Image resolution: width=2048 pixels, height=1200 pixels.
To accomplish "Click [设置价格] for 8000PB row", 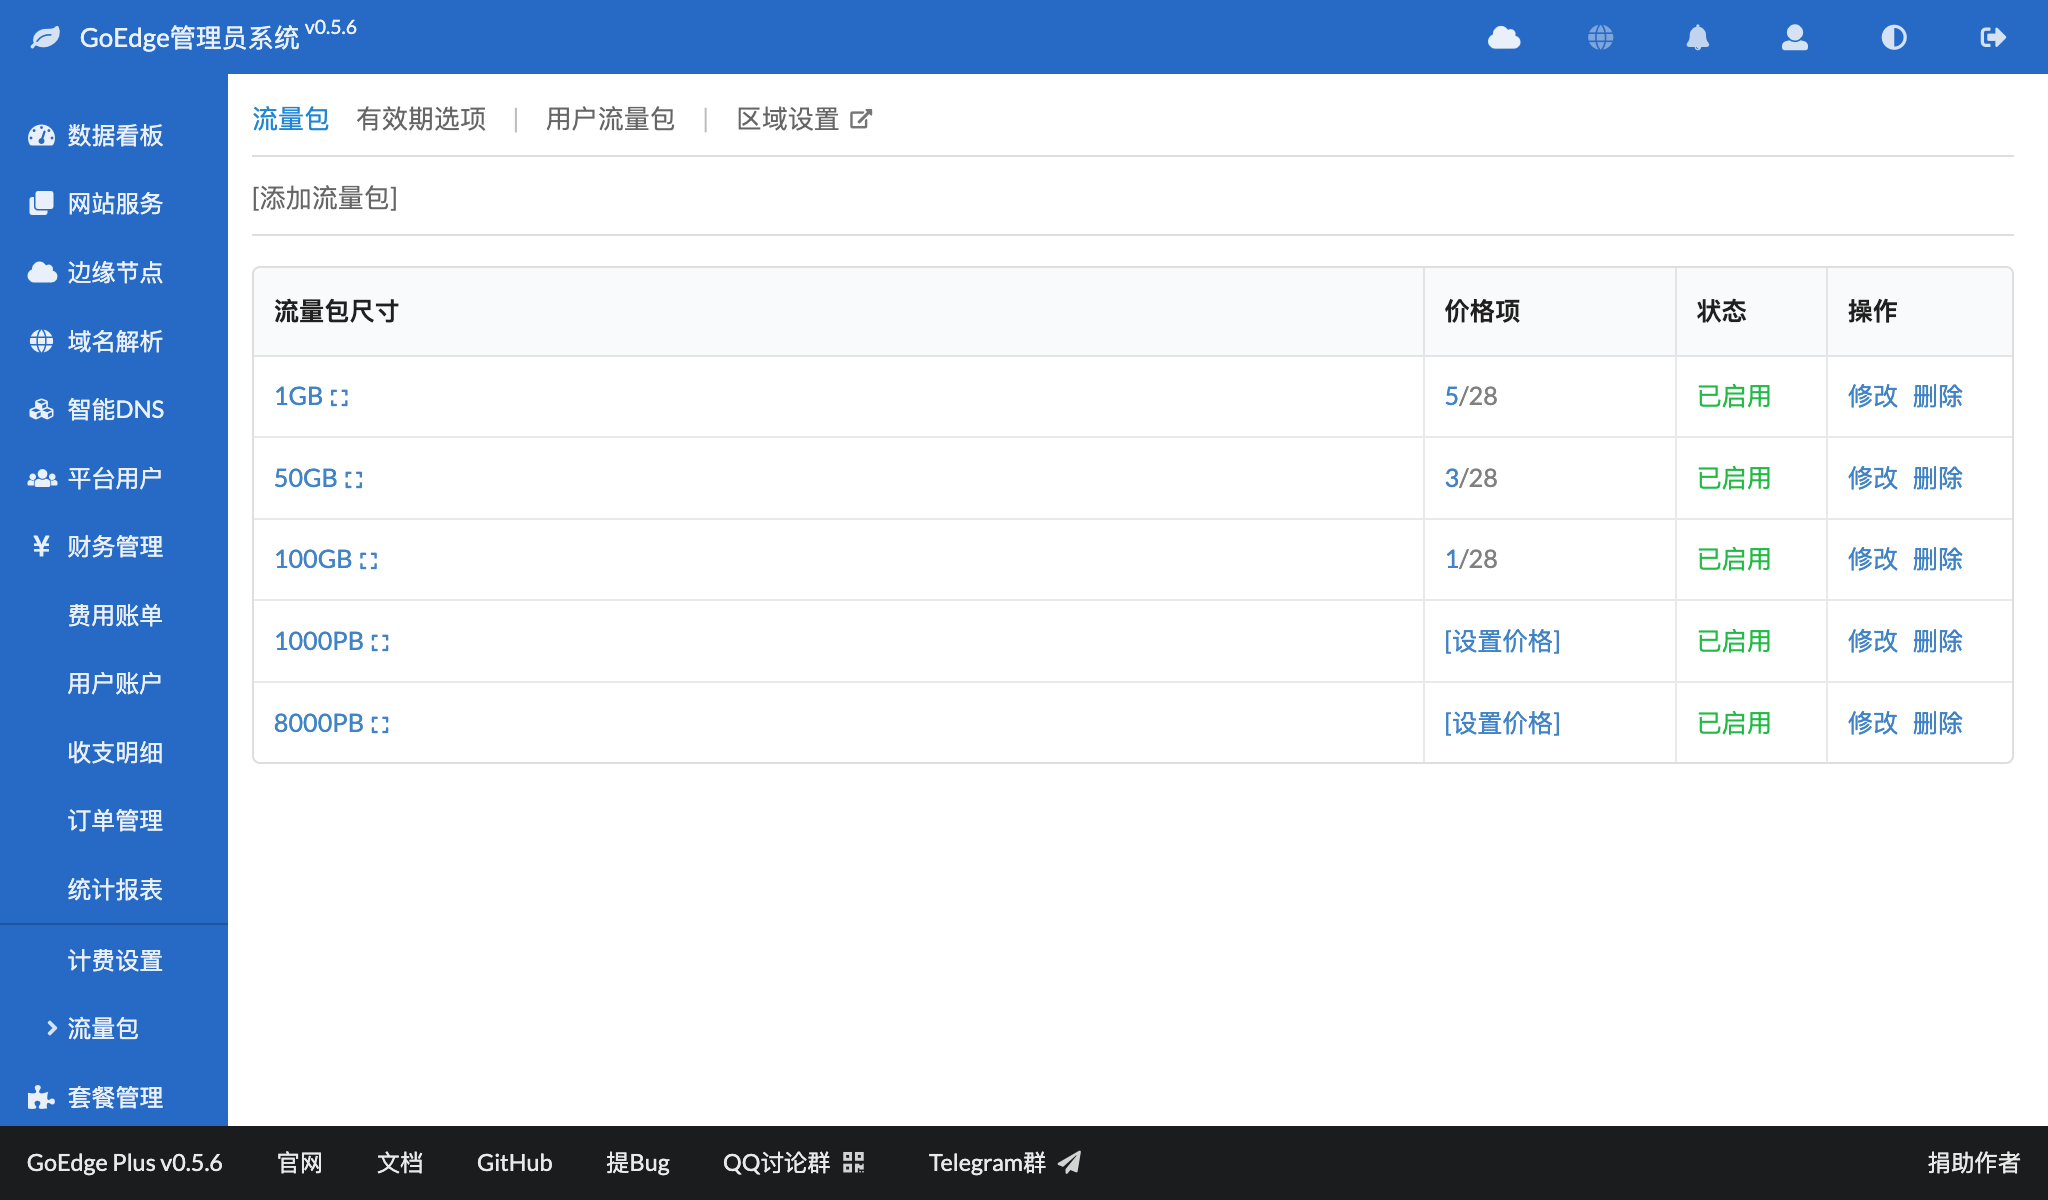I will tap(1502, 724).
